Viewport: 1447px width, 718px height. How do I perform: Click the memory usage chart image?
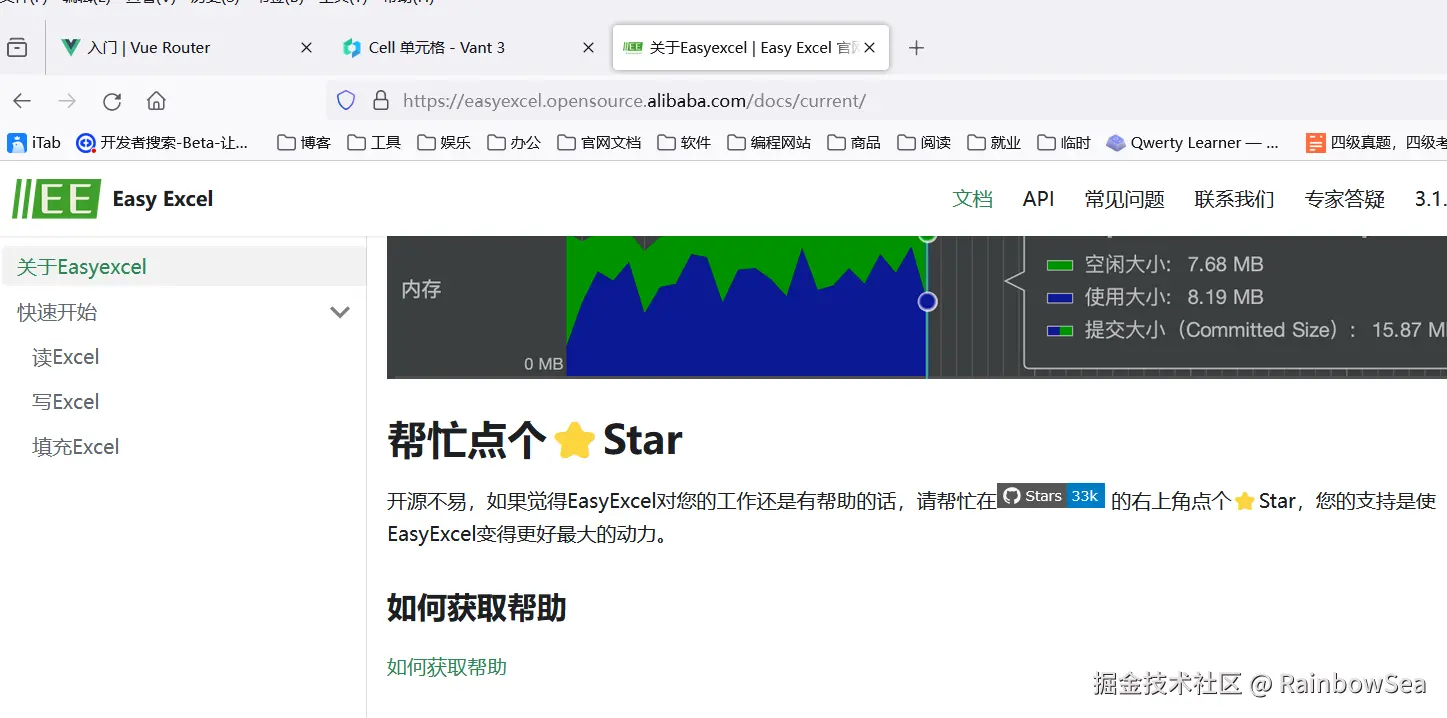point(916,307)
